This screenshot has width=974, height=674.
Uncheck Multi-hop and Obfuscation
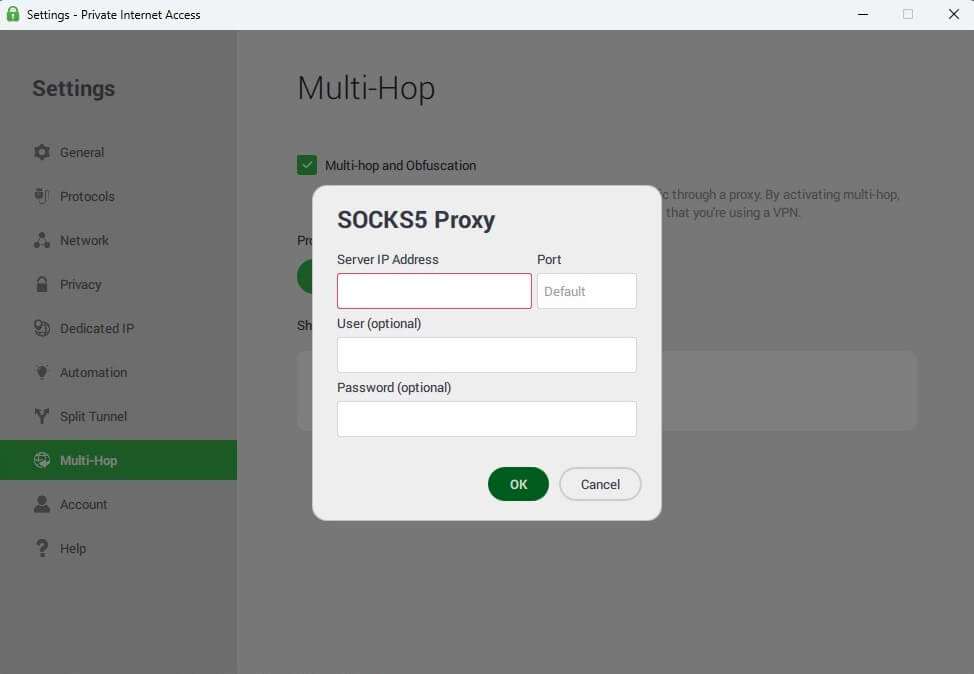coord(306,165)
